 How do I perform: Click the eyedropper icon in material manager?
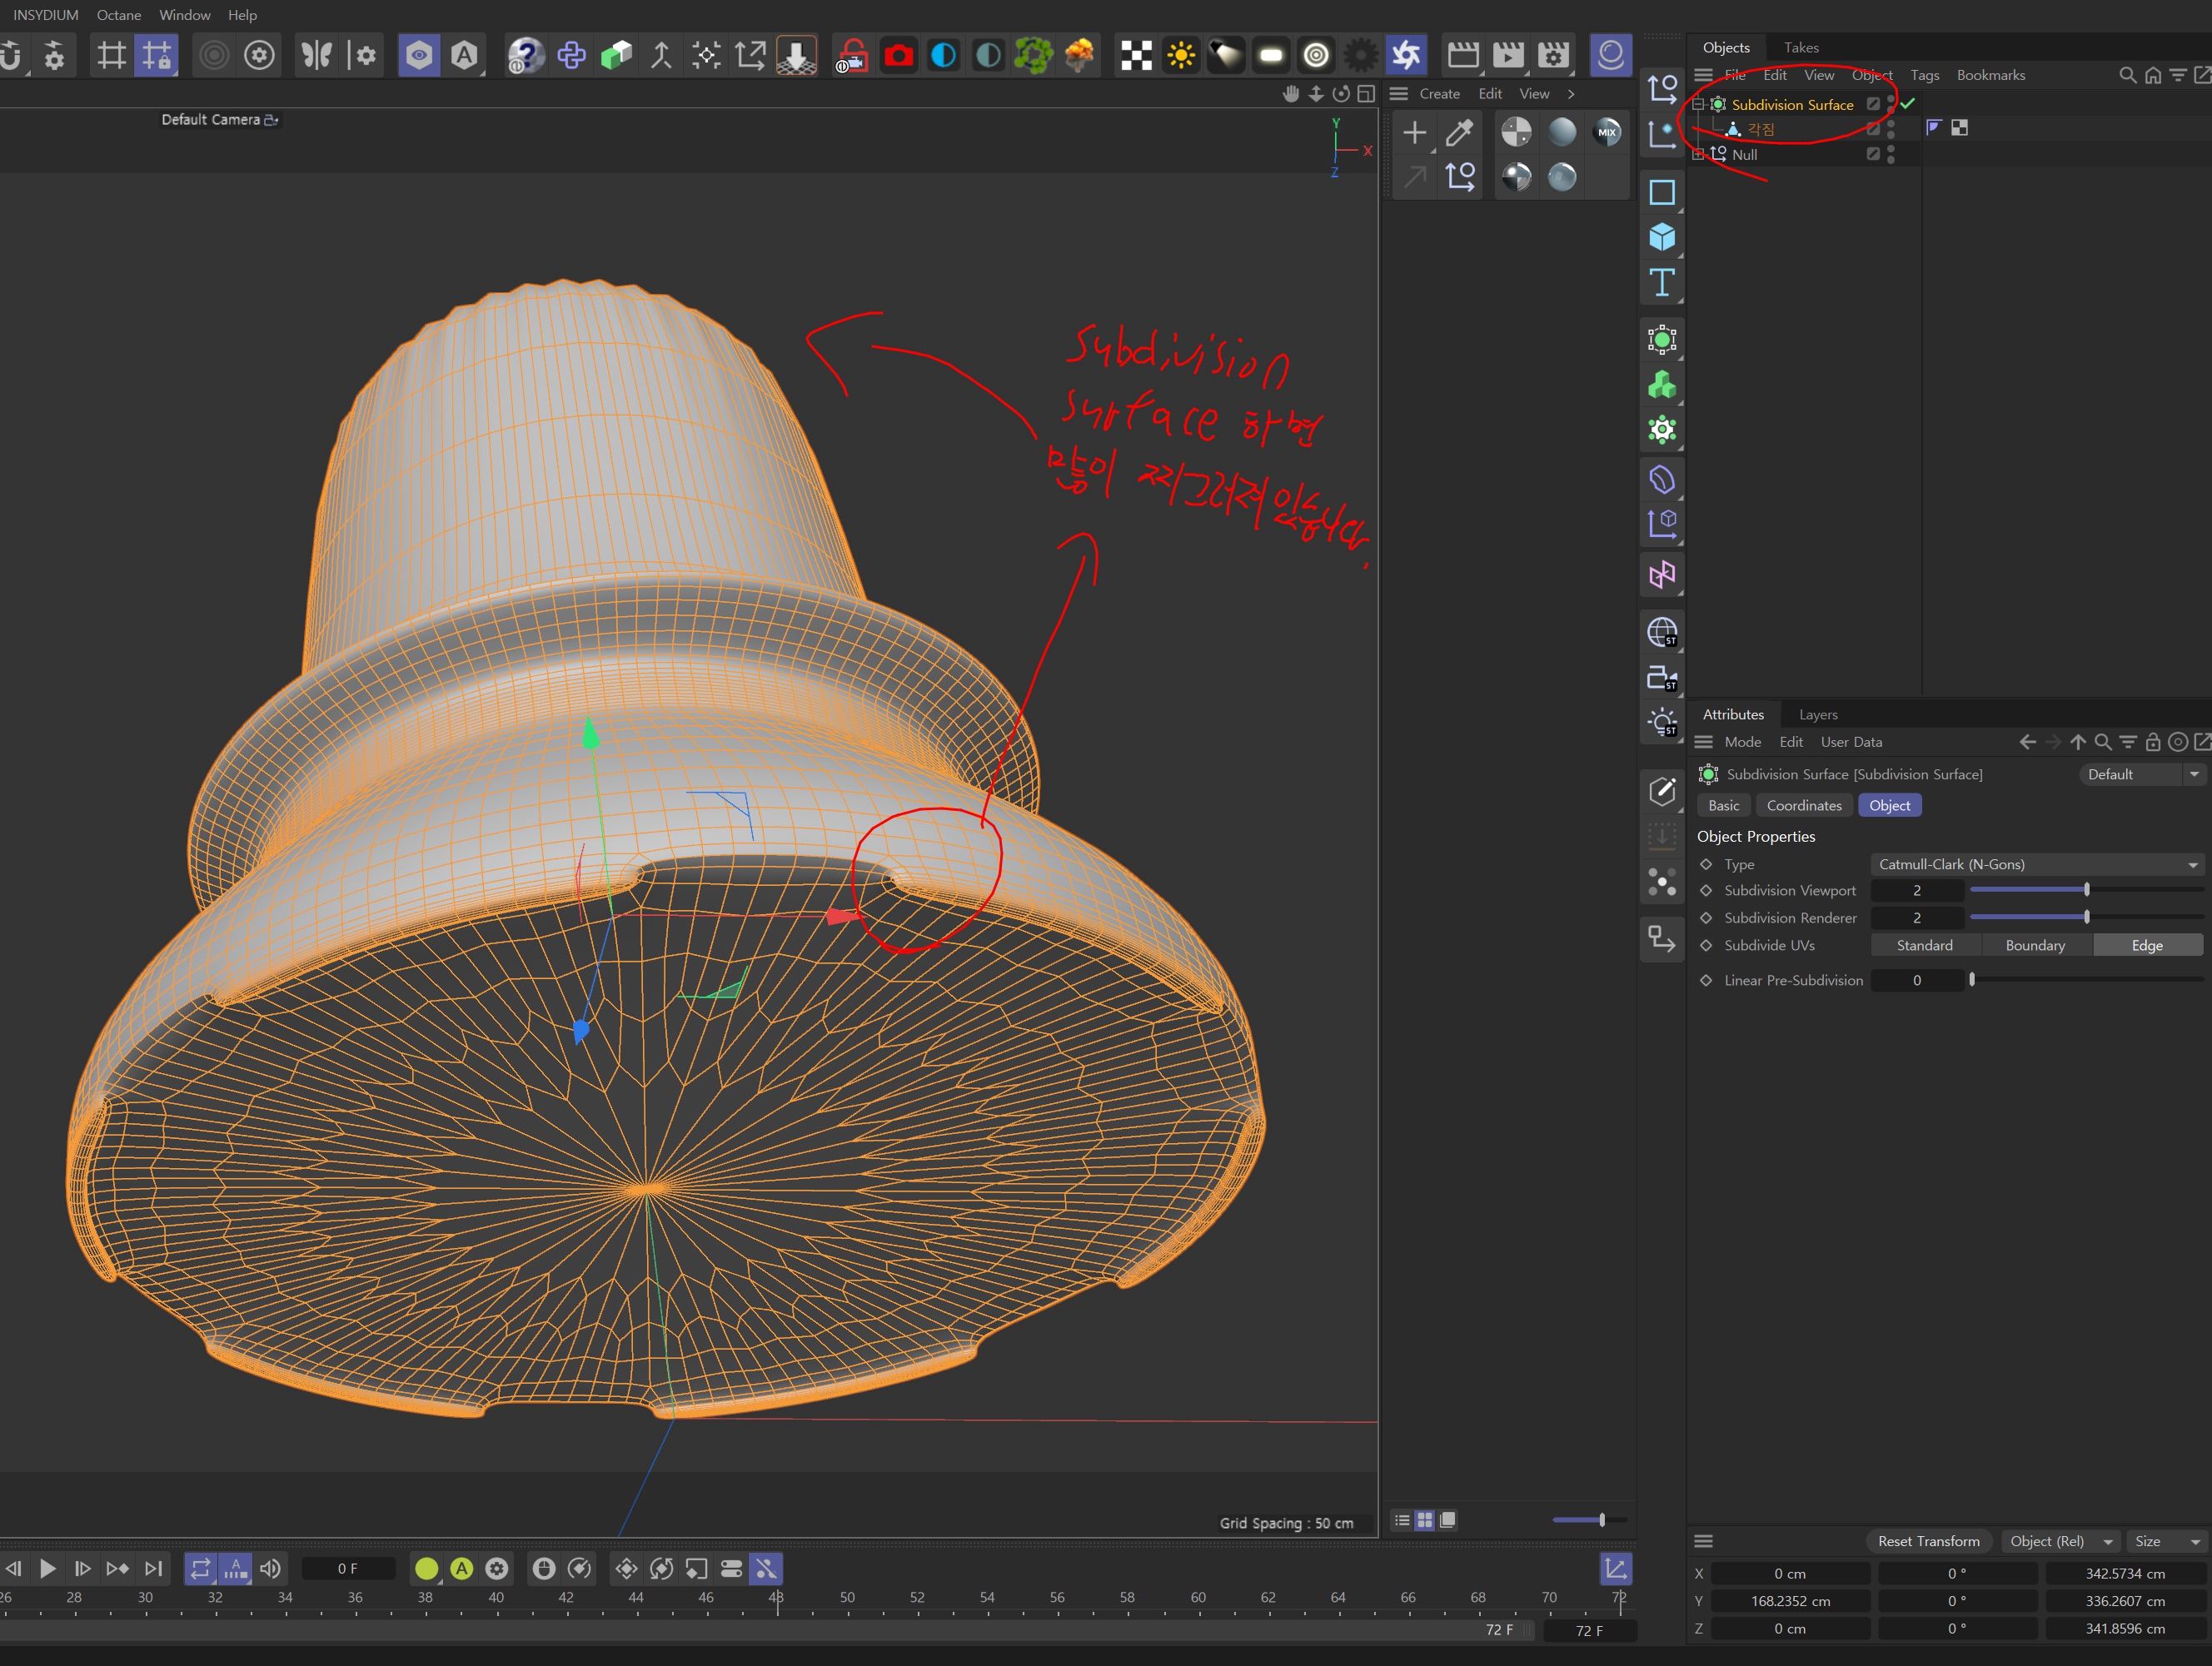(x=1460, y=132)
